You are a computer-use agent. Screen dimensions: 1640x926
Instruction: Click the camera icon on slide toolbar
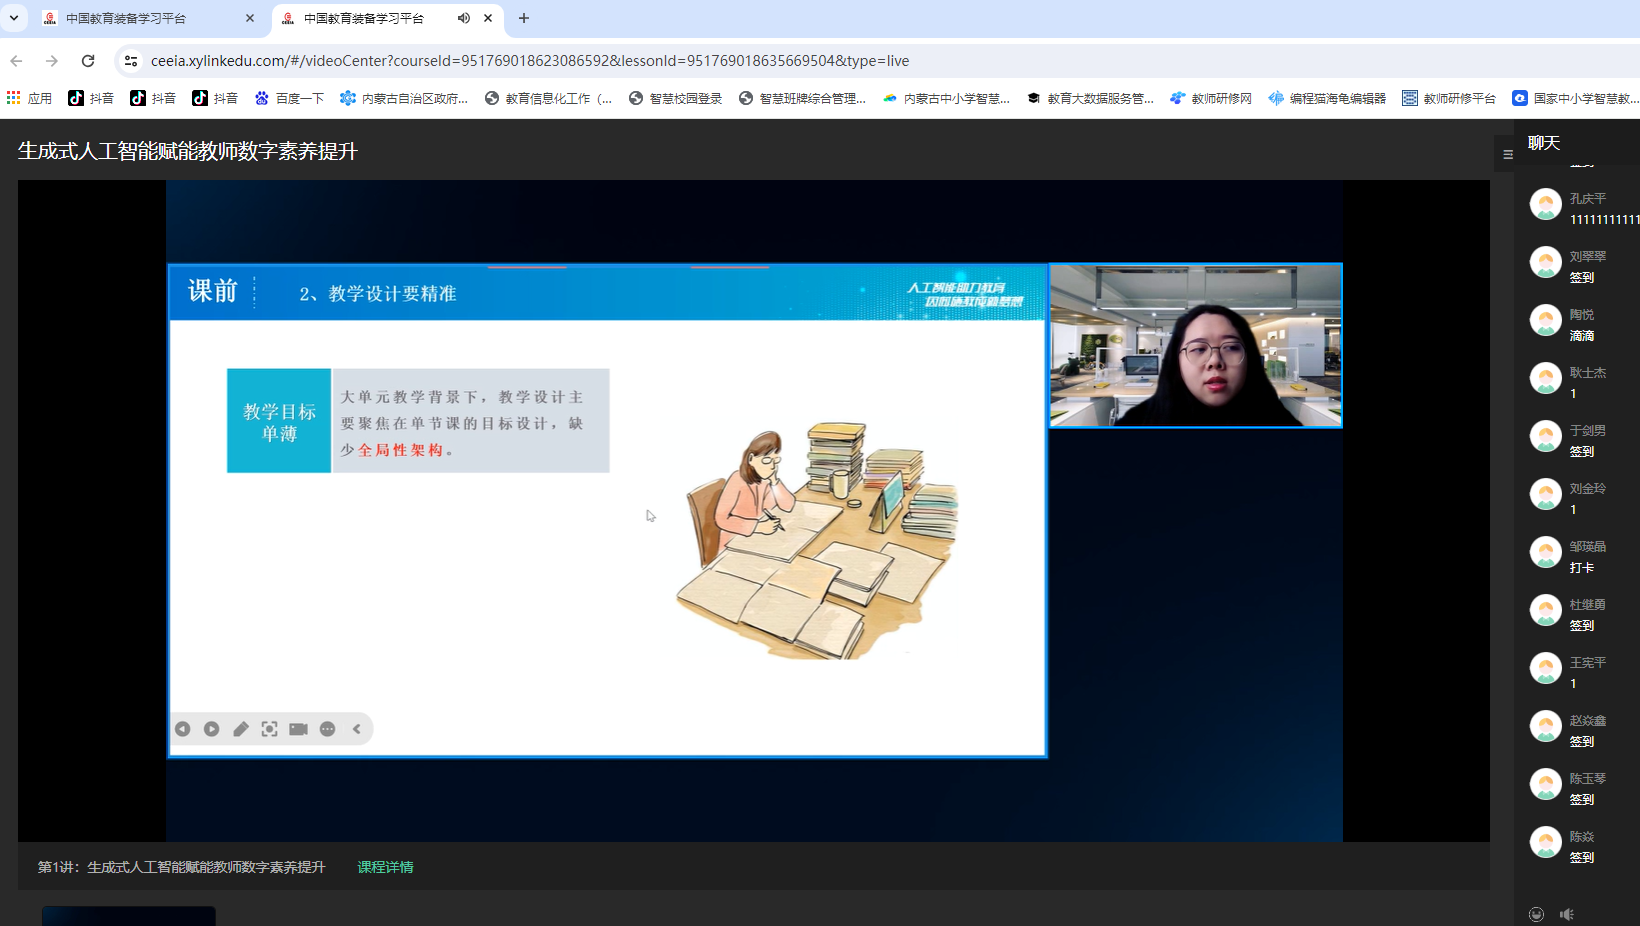coord(298,729)
